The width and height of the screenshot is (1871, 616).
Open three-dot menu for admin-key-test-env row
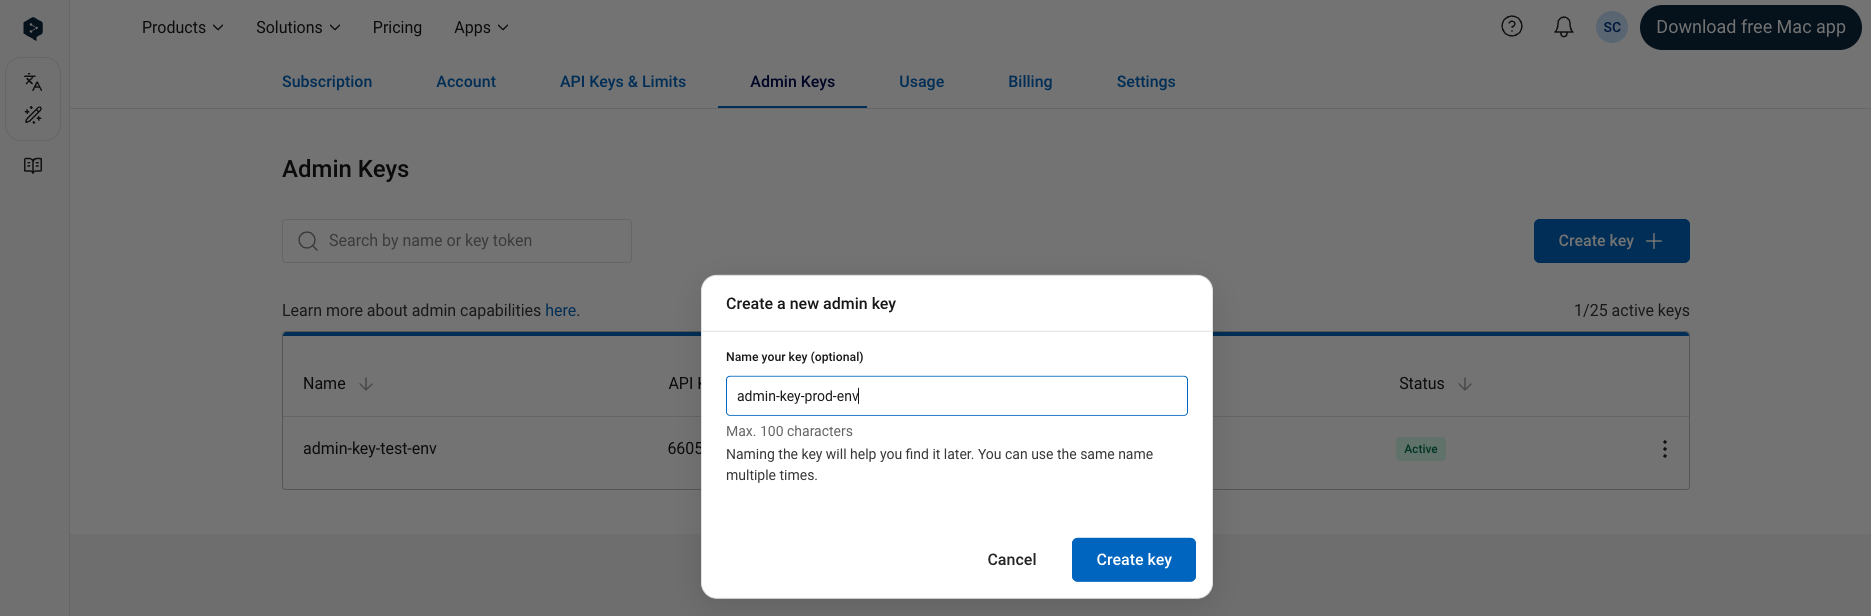pyautogui.click(x=1665, y=449)
